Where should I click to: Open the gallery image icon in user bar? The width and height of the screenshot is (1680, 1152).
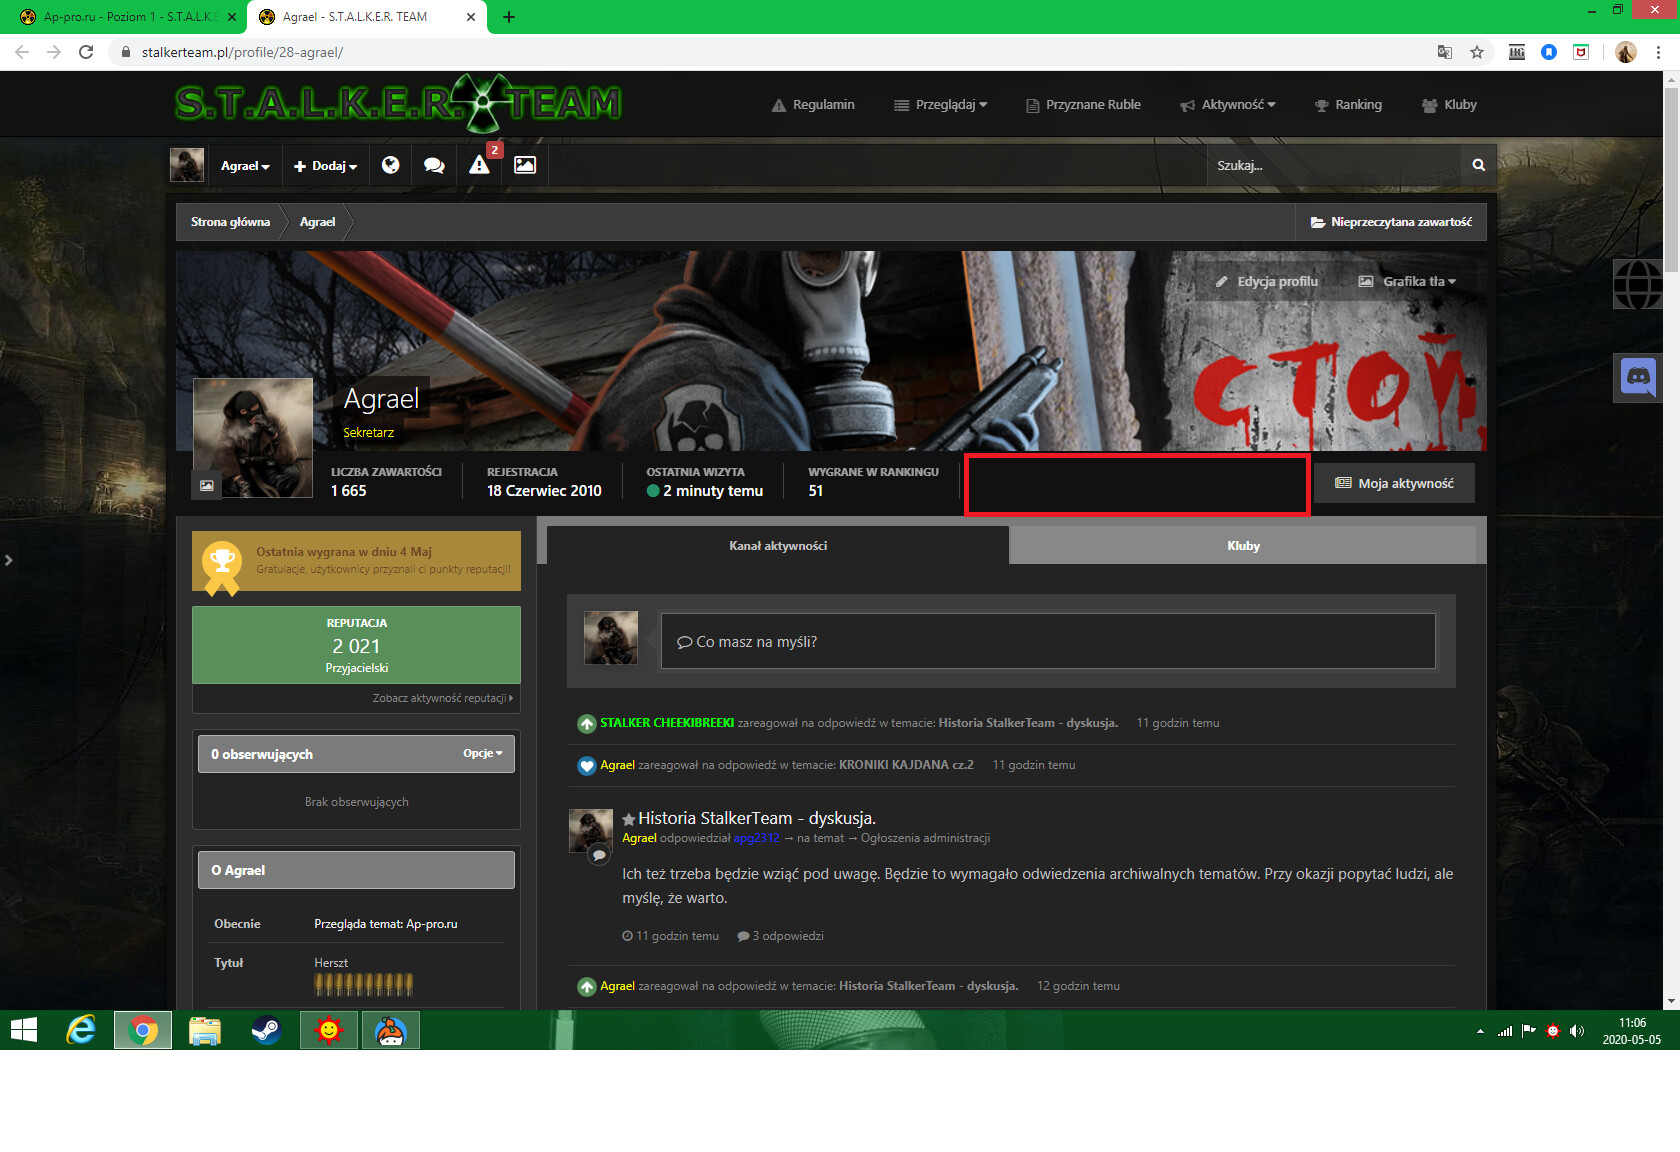click(525, 165)
